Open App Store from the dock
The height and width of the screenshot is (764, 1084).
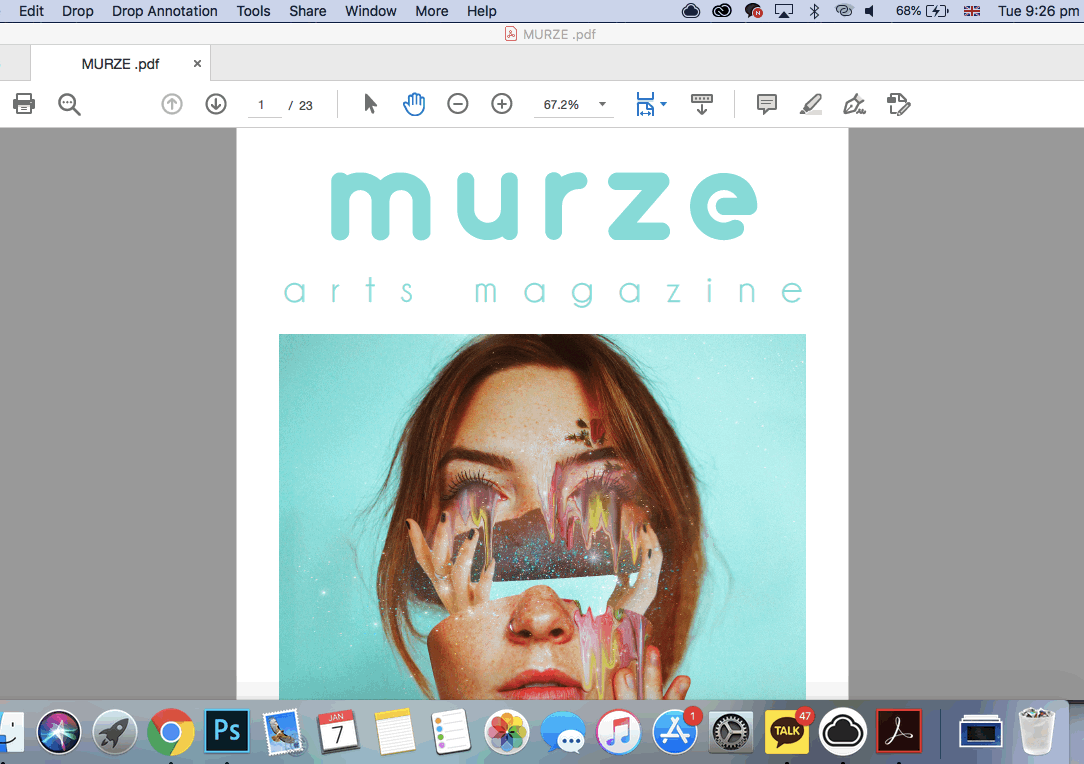pos(675,732)
